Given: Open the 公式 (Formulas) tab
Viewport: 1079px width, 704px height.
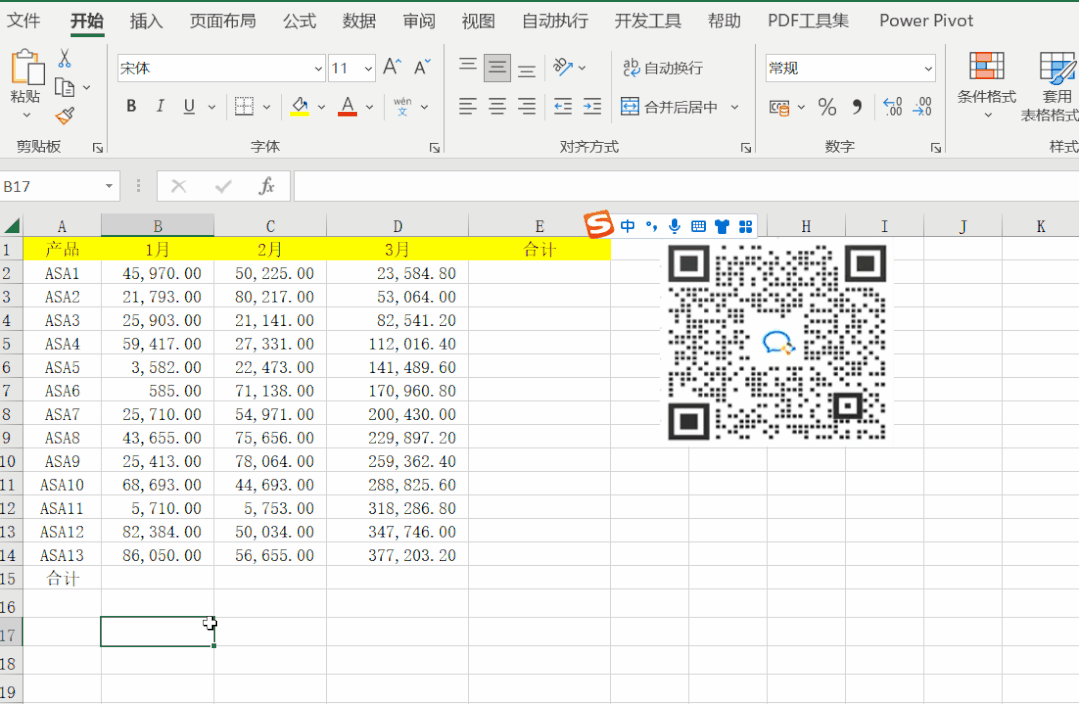Looking at the screenshot, I should click(x=299, y=21).
